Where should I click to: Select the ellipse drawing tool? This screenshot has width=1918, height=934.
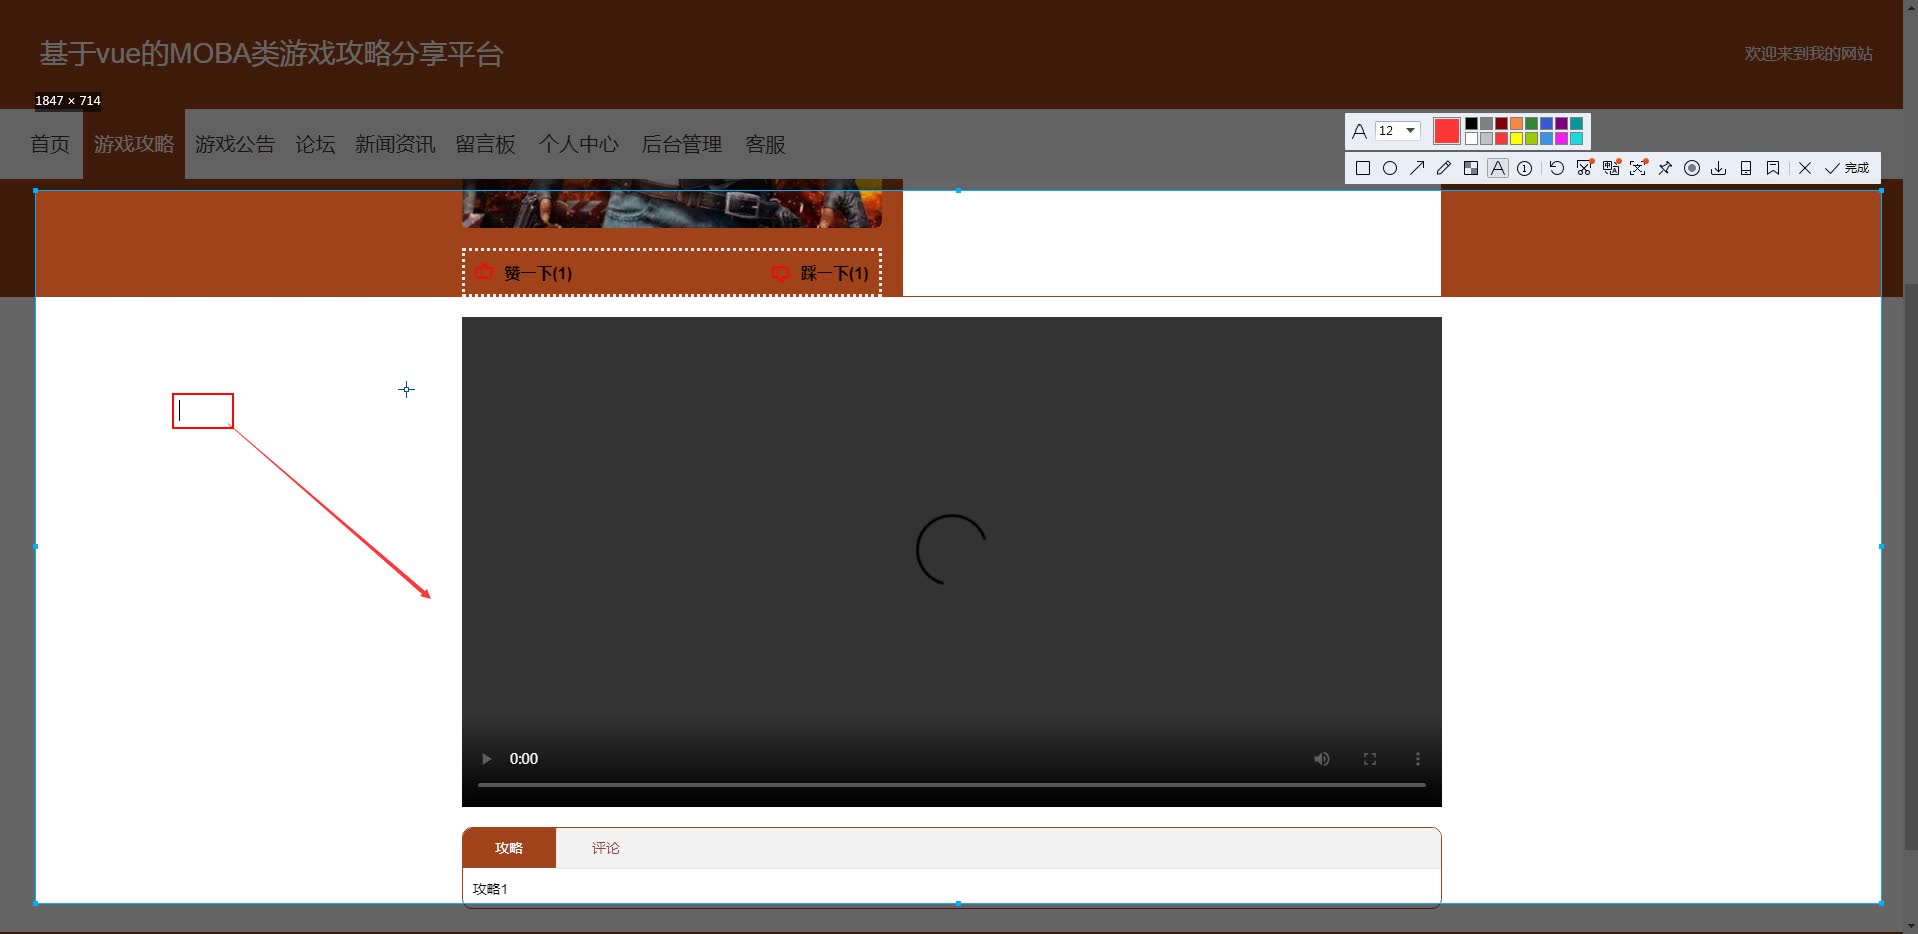coord(1389,168)
